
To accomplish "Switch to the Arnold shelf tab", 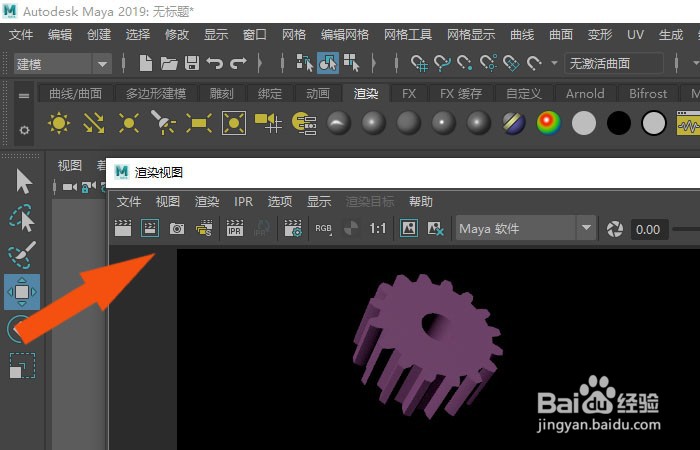I will pyautogui.click(x=585, y=93).
